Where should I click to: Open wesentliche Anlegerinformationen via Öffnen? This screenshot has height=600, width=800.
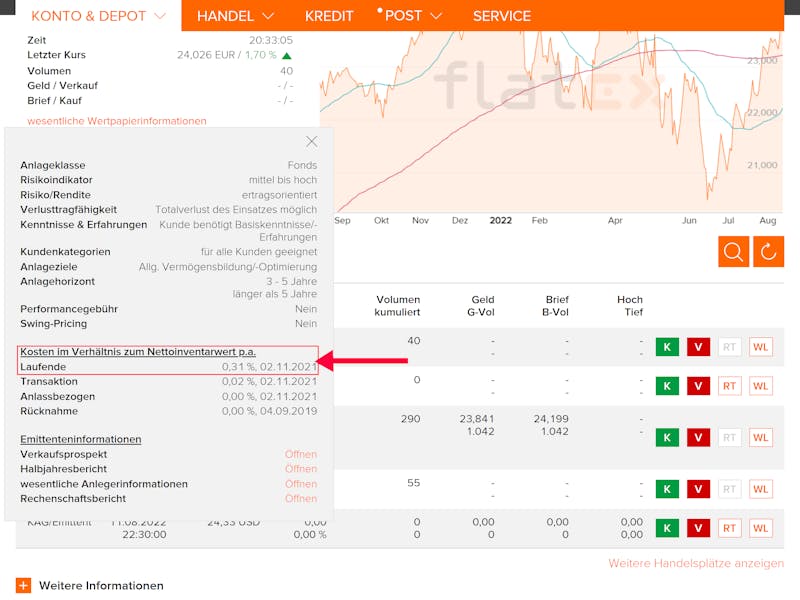pyautogui.click(x=301, y=484)
